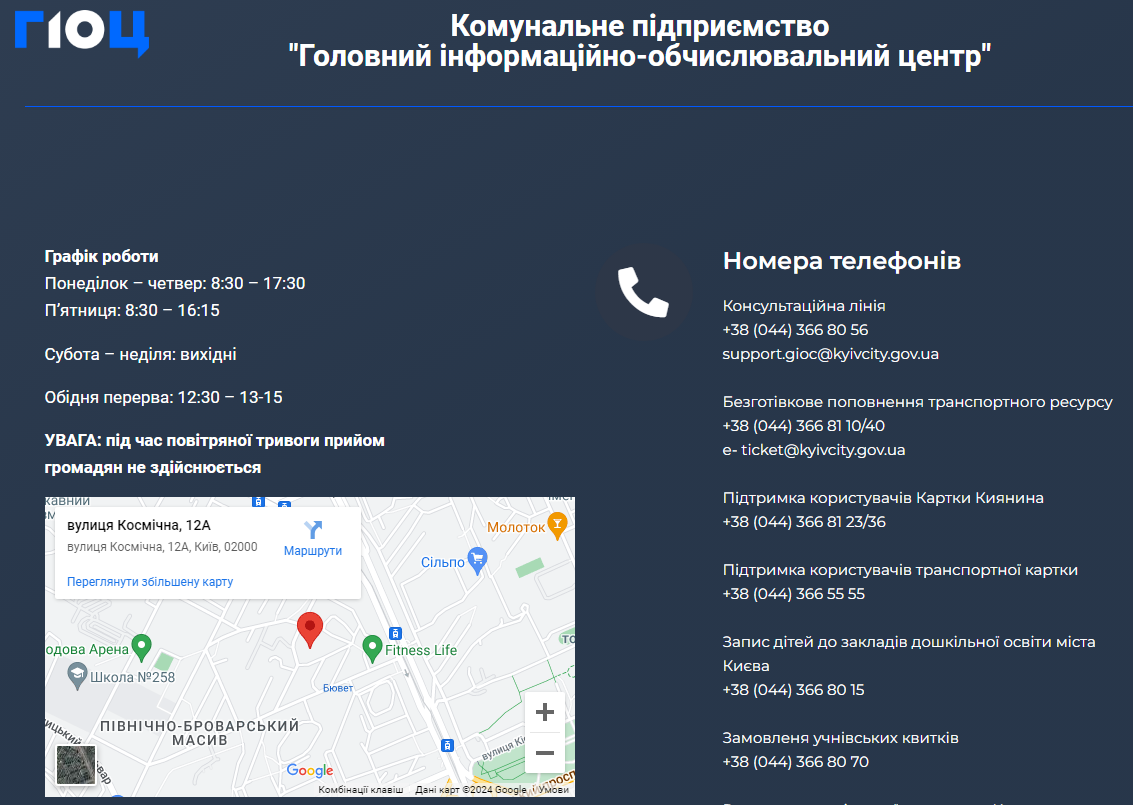Screen dimensions: 1133x805
Task: Open the Переглянути збільшену карту link
Action: pos(150,581)
